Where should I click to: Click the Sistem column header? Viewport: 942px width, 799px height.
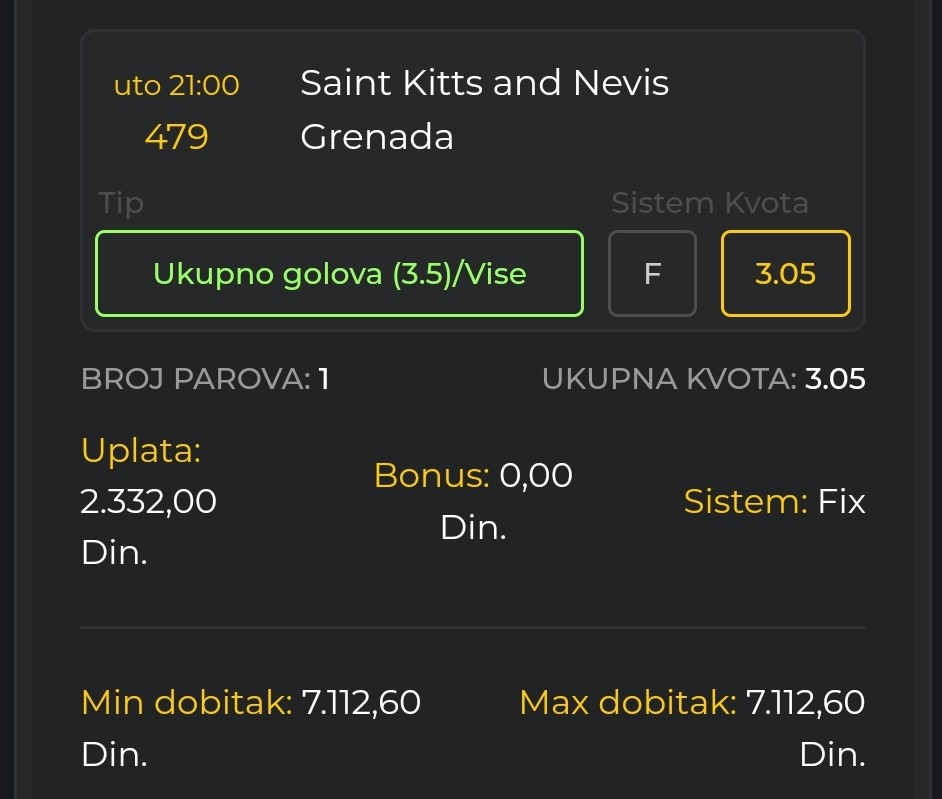point(663,203)
